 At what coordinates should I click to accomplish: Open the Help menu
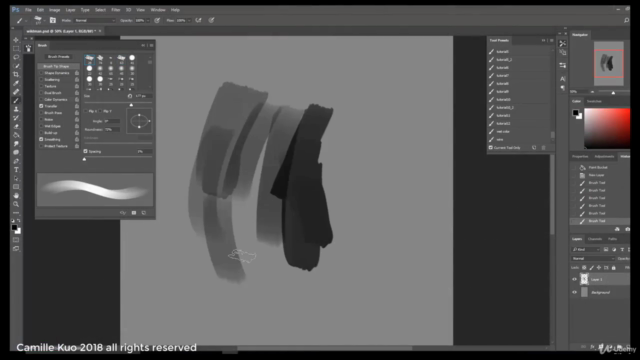tap(175, 10)
